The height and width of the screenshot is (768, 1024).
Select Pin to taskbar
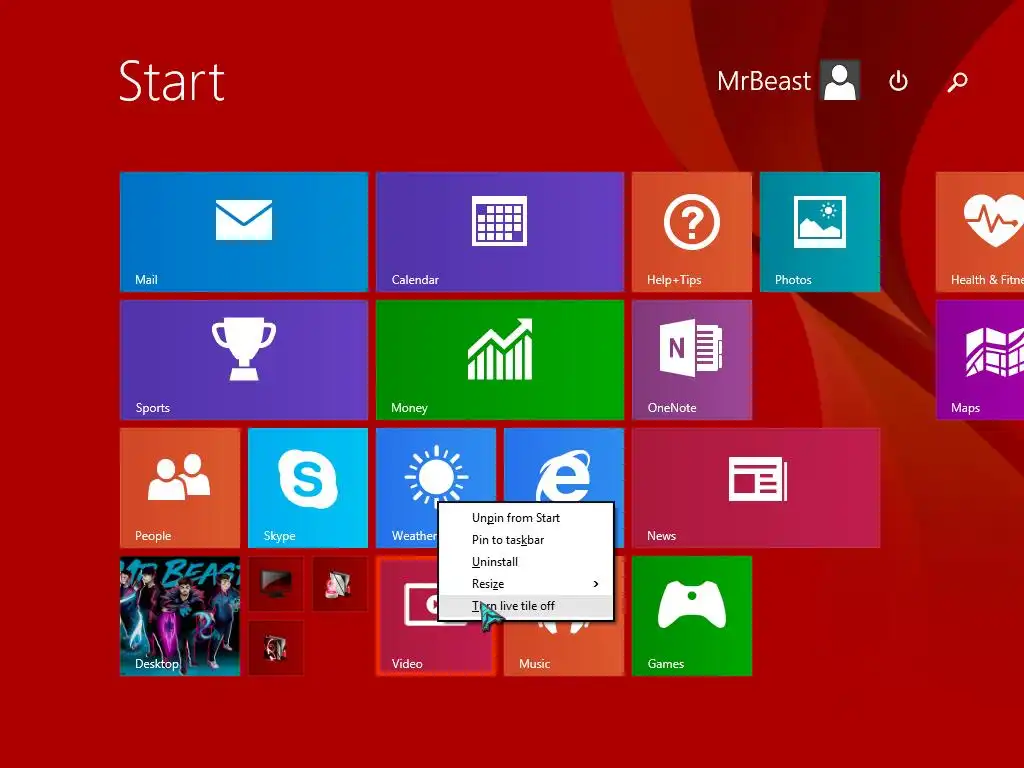(526, 540)
